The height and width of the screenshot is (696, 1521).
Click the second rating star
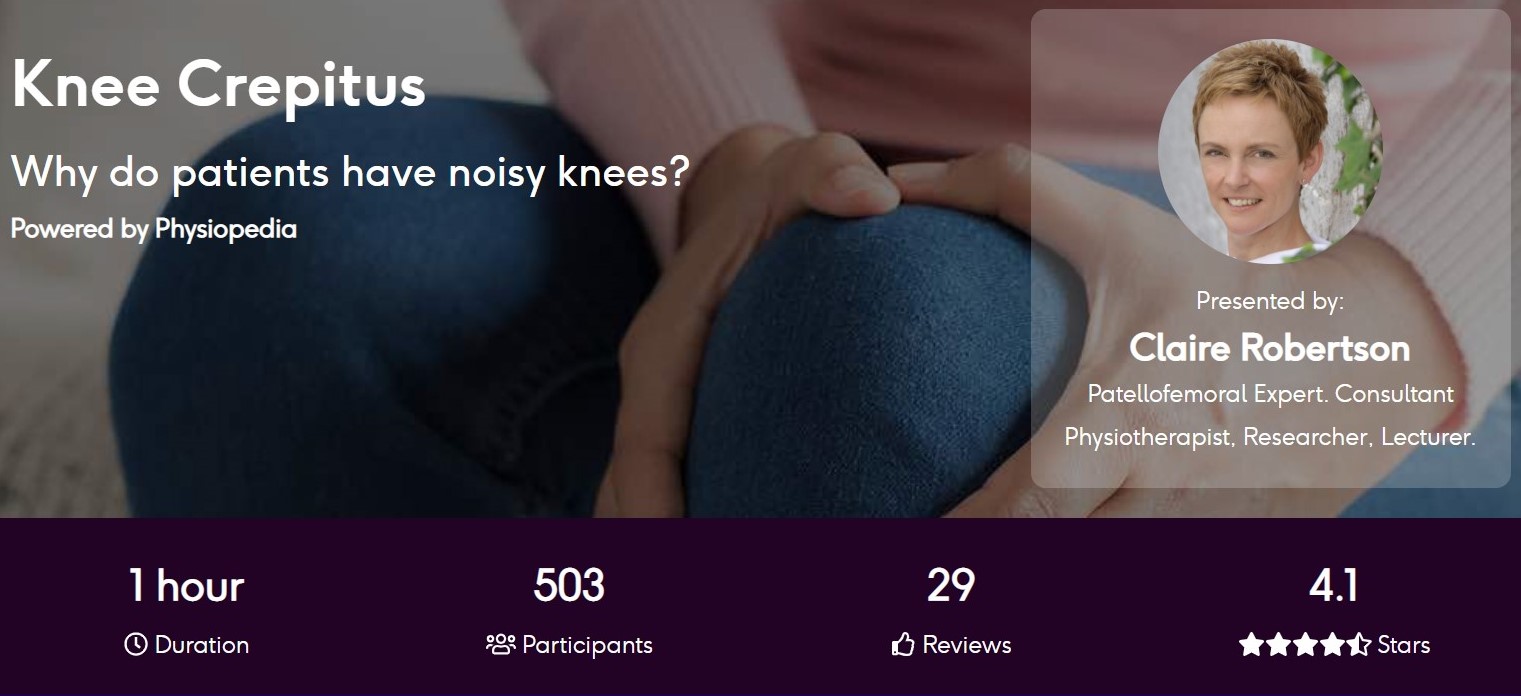[x=1278, y=644]
